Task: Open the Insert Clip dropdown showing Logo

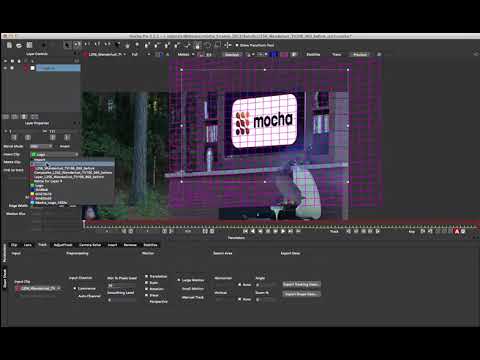Action: point(55,154)
